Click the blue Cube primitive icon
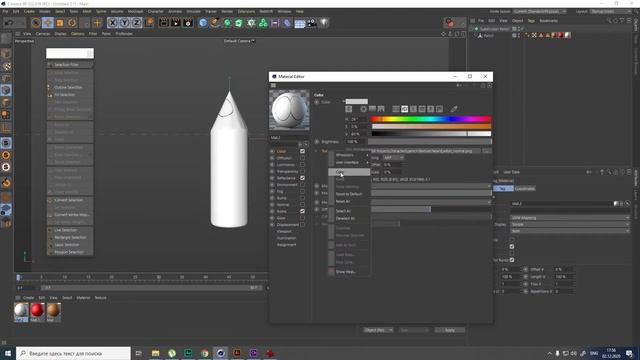The height and width of the screenshot is (360, 640). pyautogui.click(x=203, y=23)
